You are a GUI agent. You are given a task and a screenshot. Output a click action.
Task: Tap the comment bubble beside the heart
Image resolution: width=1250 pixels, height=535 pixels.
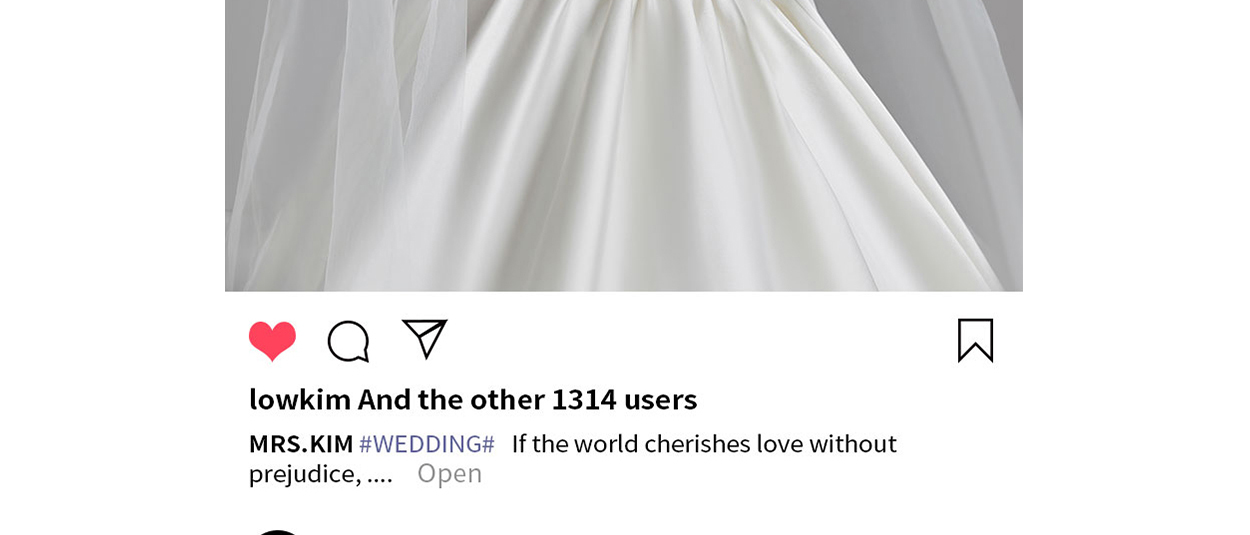pyautogui.click(x=349, y=341)
